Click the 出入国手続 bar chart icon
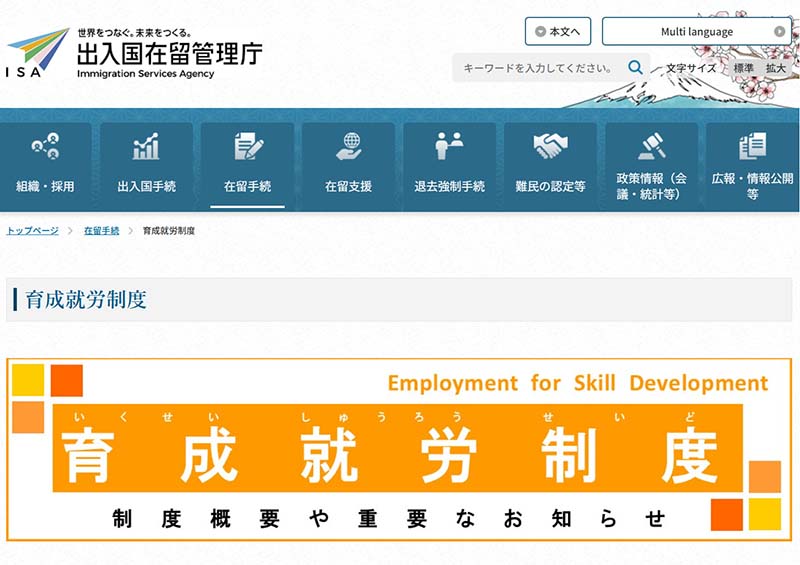 (x=146, y=147)
